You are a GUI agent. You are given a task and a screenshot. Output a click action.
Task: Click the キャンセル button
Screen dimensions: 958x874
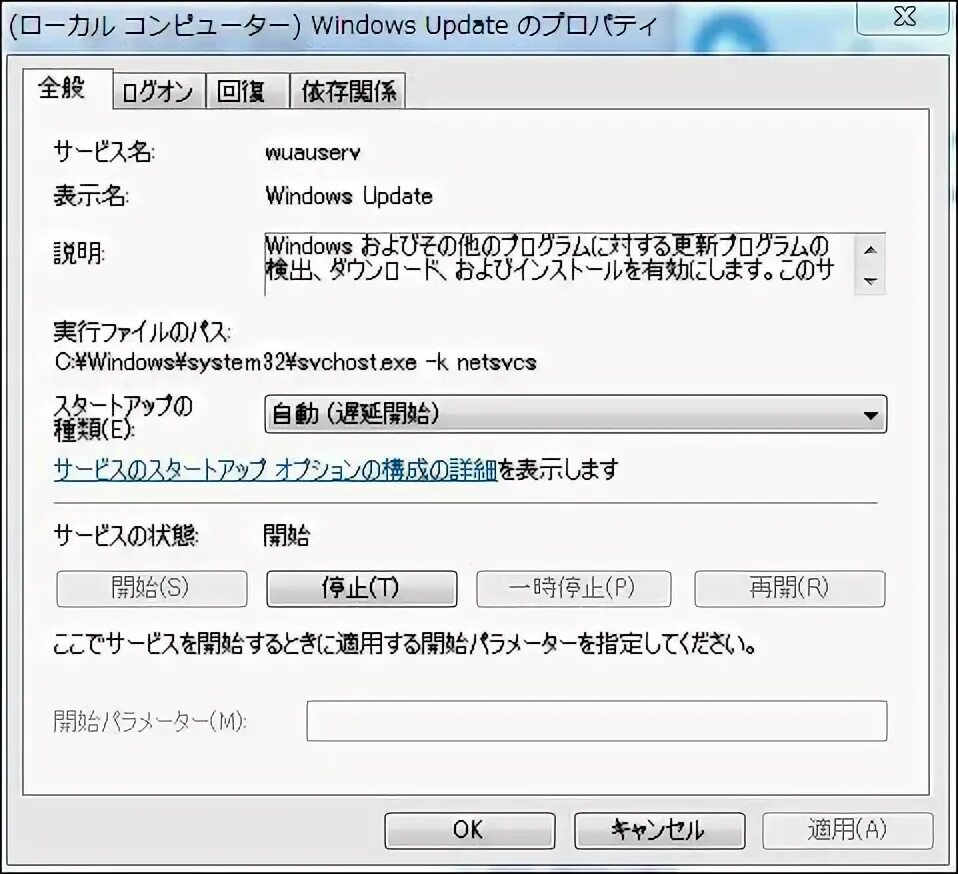click(x=659, y=831)
